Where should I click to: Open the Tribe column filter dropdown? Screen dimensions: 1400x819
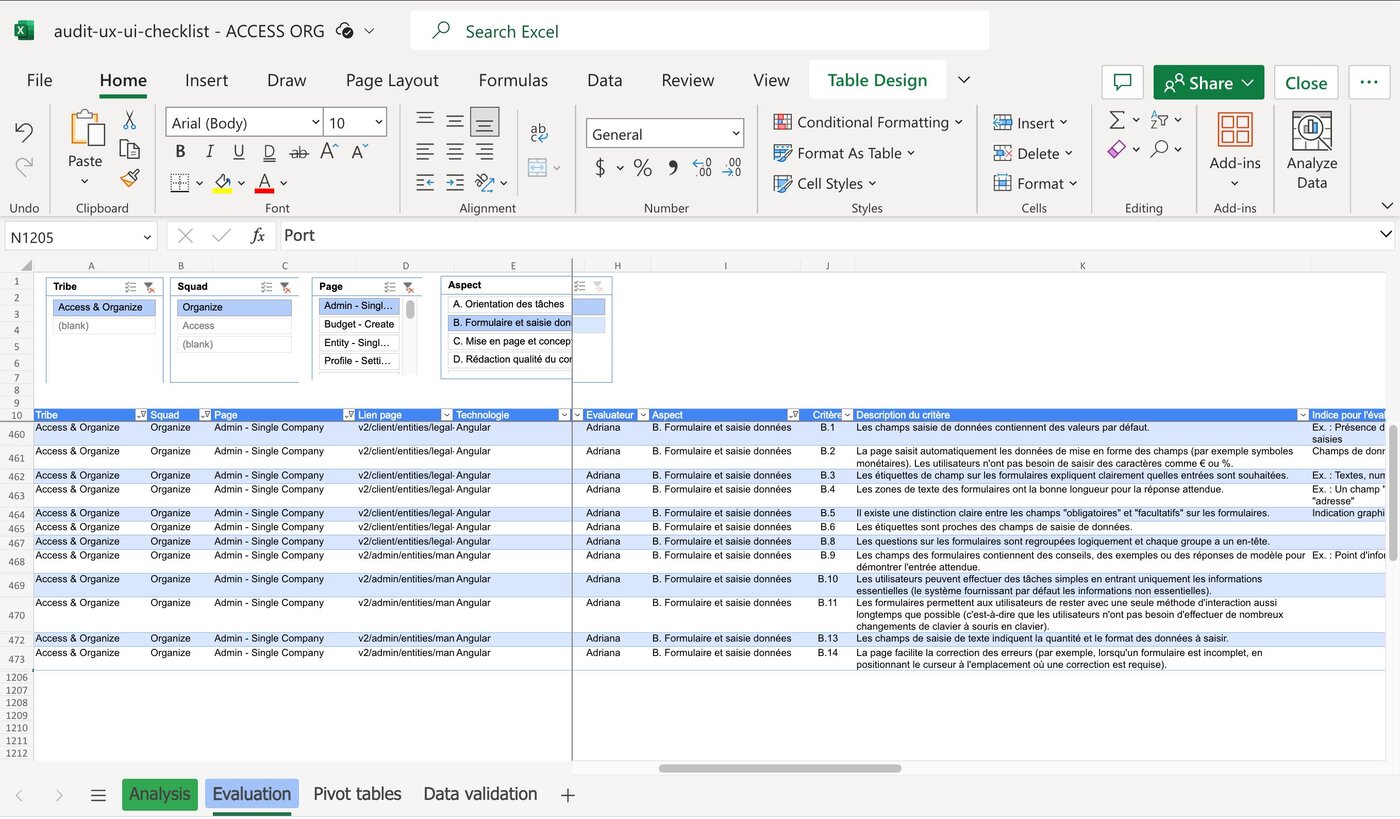pos(141,415)
